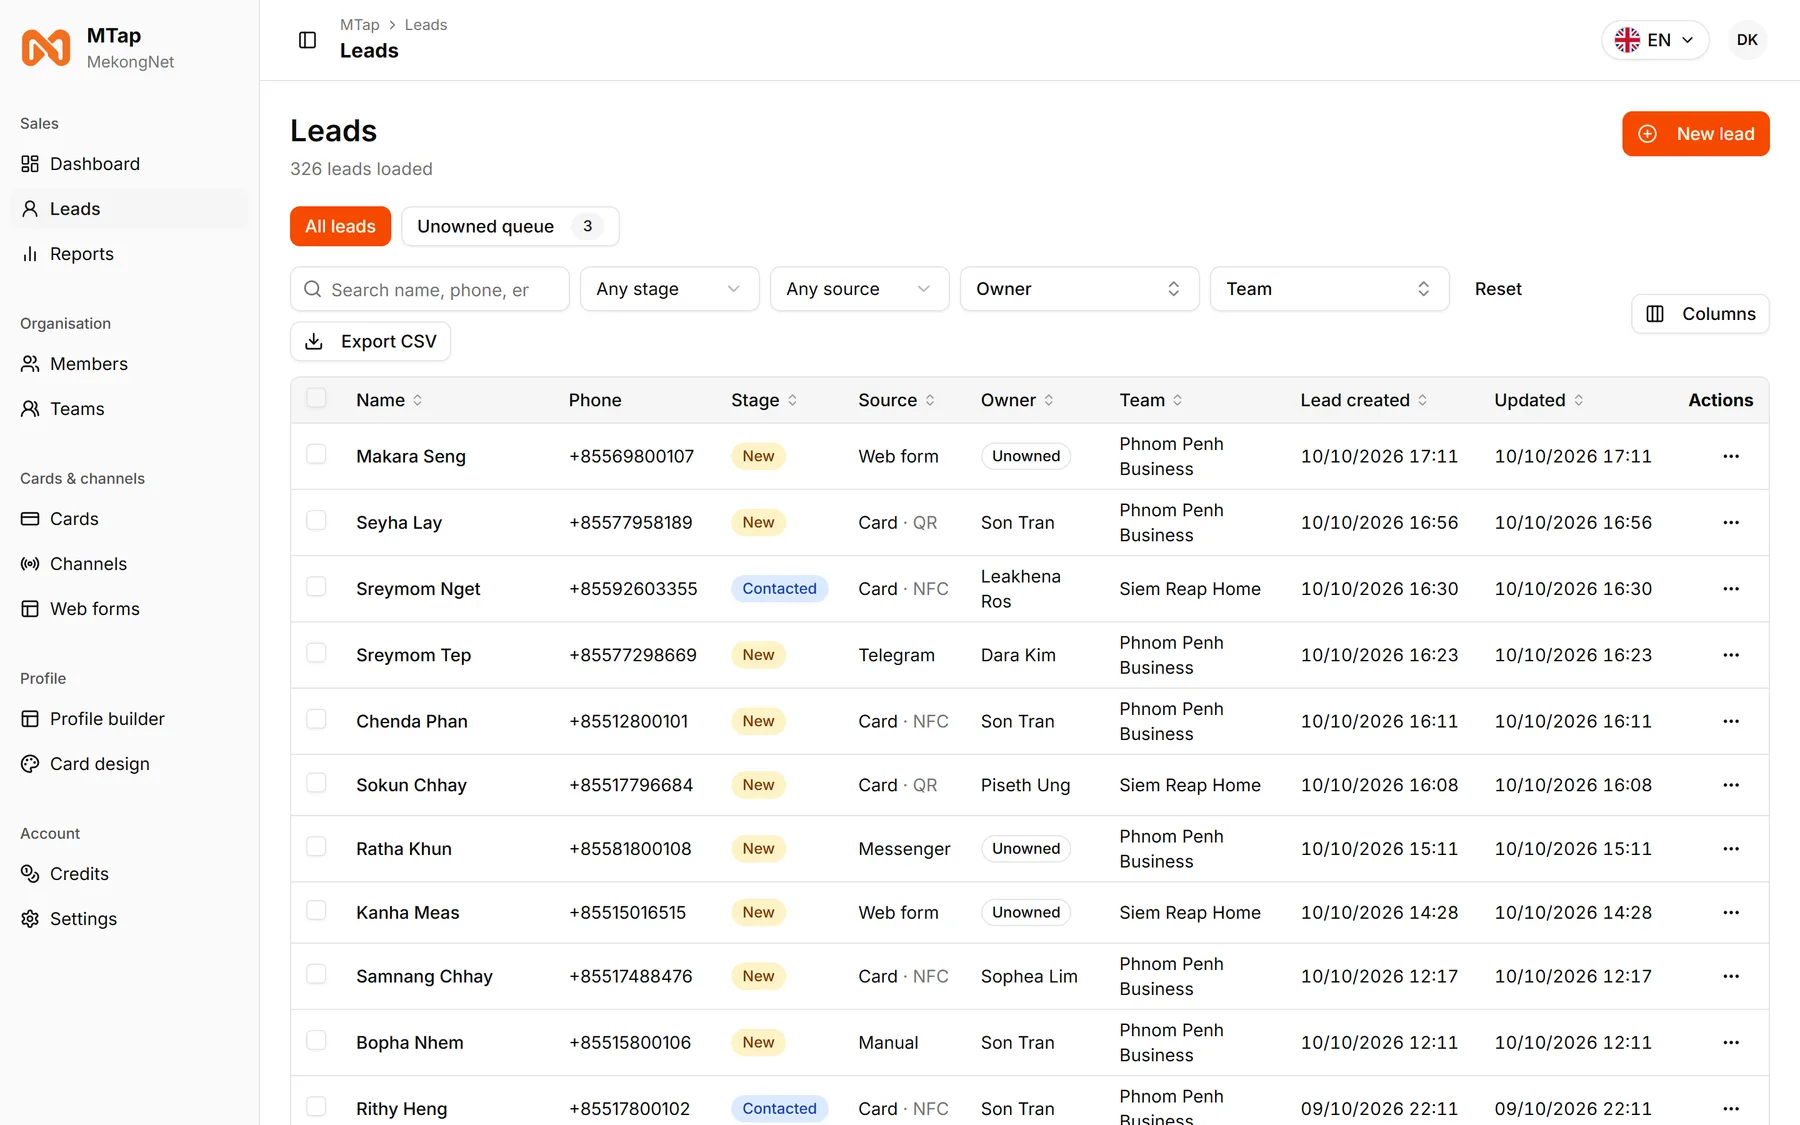The width and height of the screenshot is (1800, 1125).
Task: Check the Ratha Khun row checkbox
Action: pos(316,847)
